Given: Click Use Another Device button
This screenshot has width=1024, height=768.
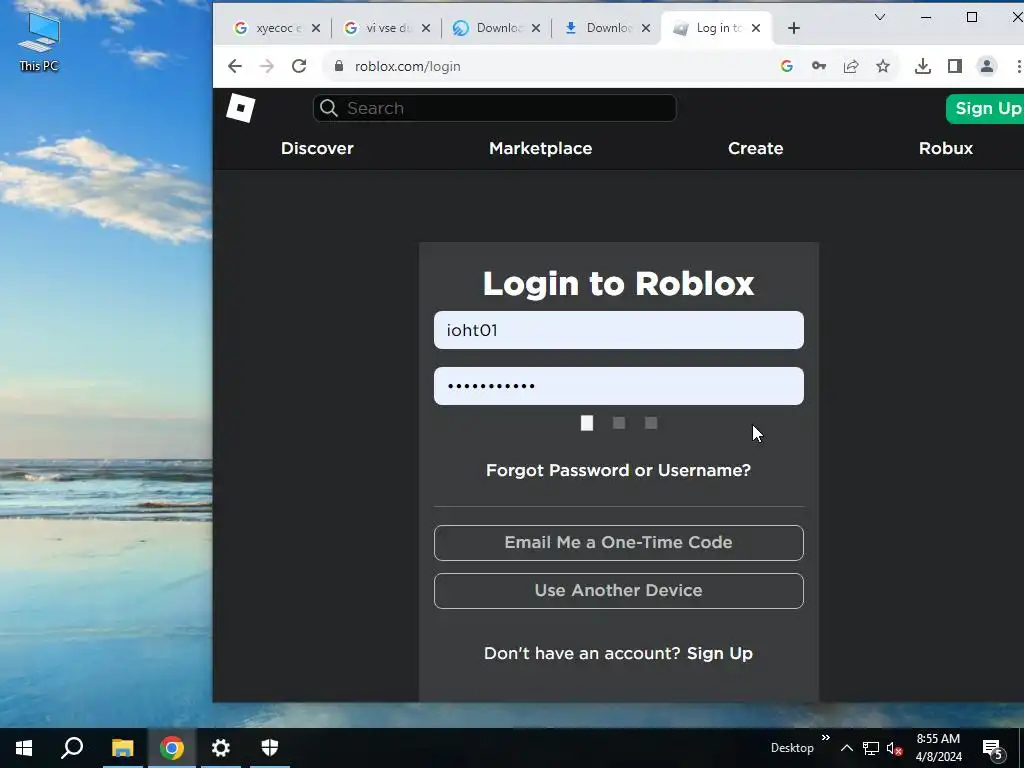Looking at the screenshot, I should (x=618, y=591).
